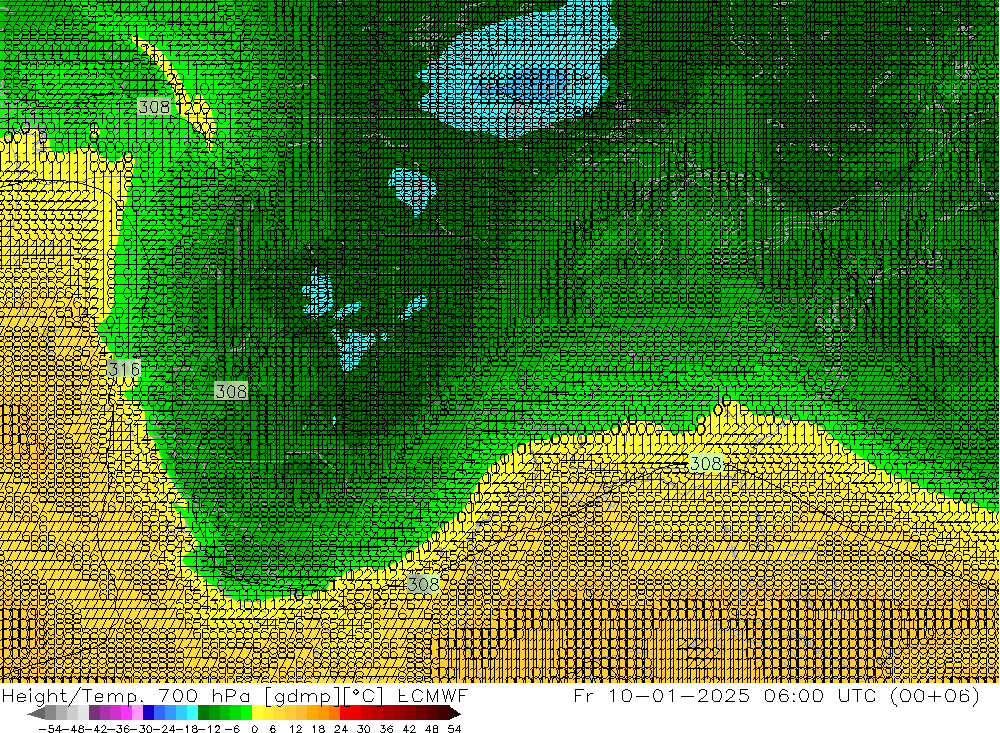Click the 316 contour height label
The width and height of the screenshot is (1000, 733).
tap(124, 369)
